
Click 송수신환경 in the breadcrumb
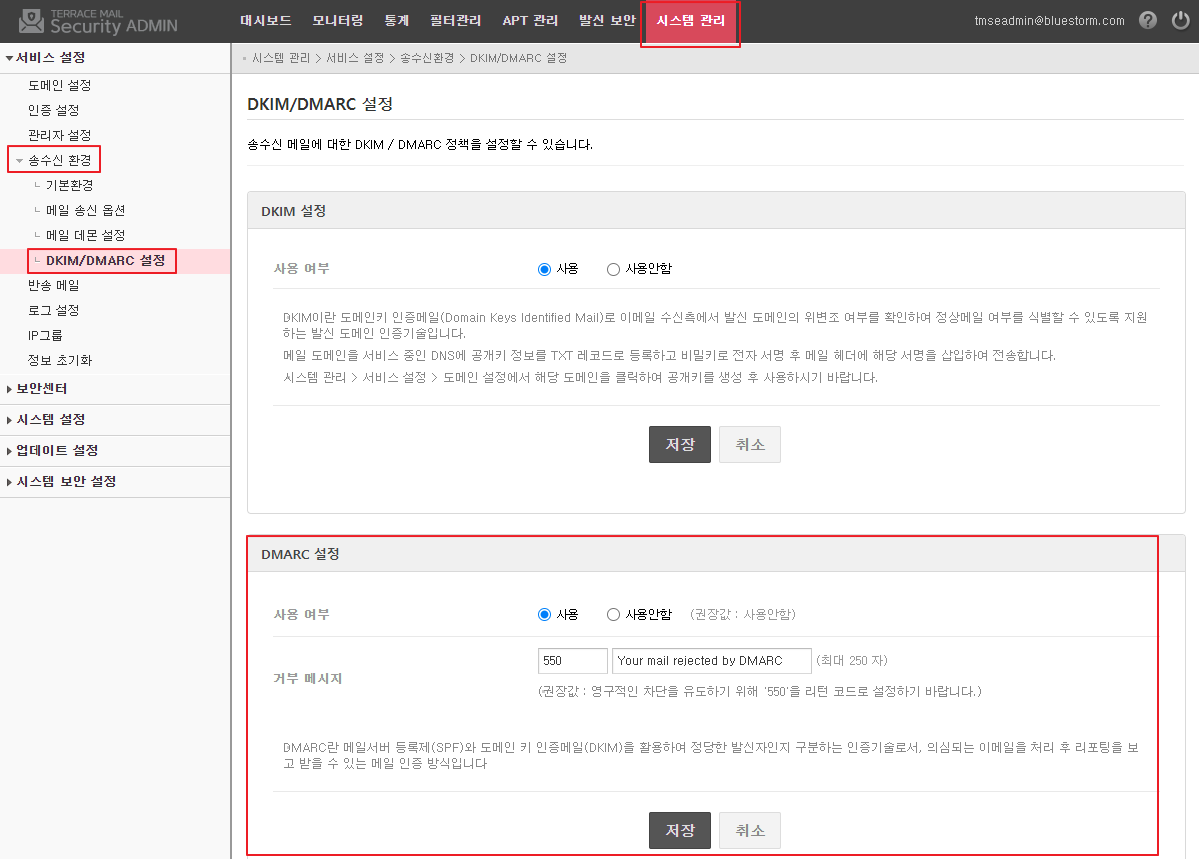coord(427,58)
